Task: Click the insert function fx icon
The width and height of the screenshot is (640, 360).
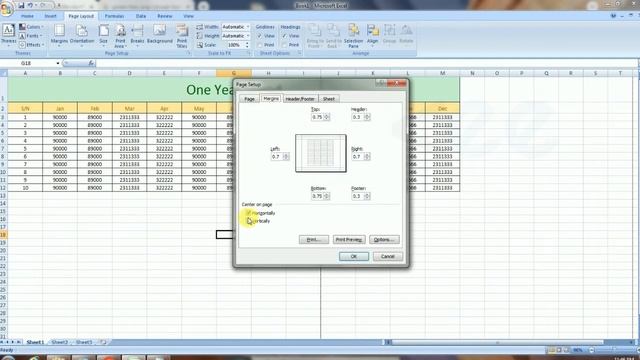Action: tap(91, 63)
